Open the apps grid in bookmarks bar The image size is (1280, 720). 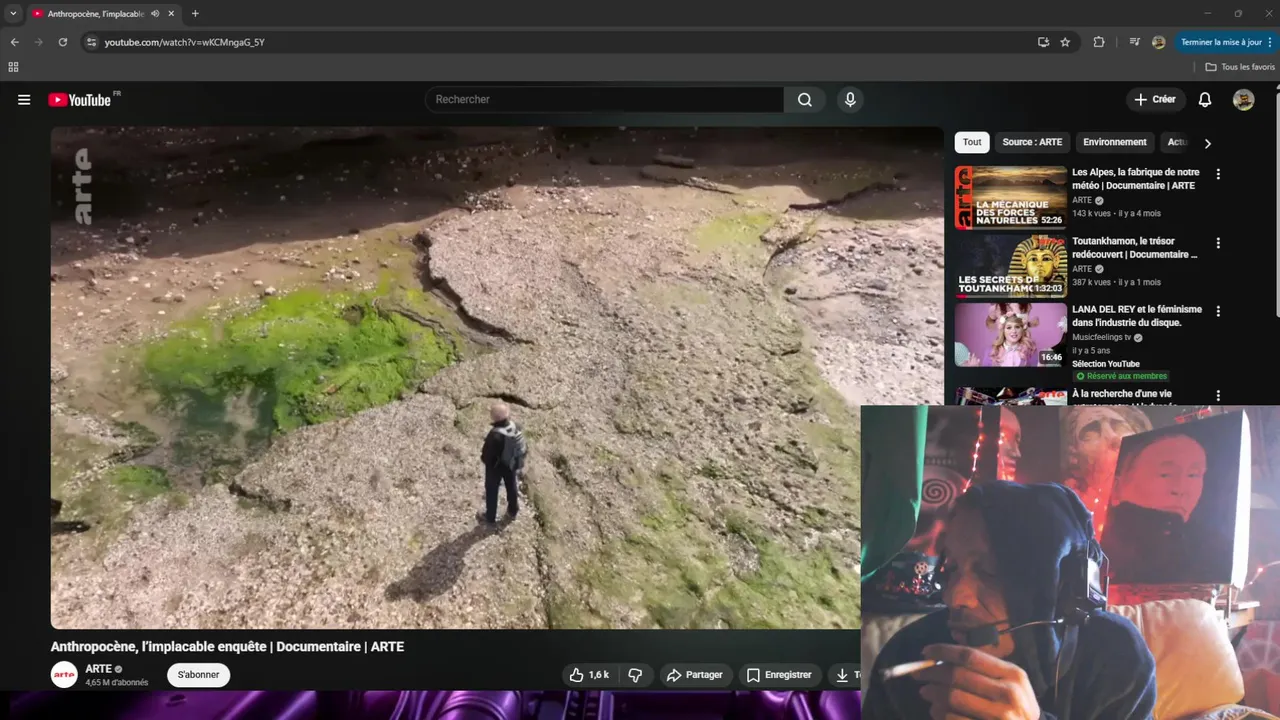coord(13,67)
